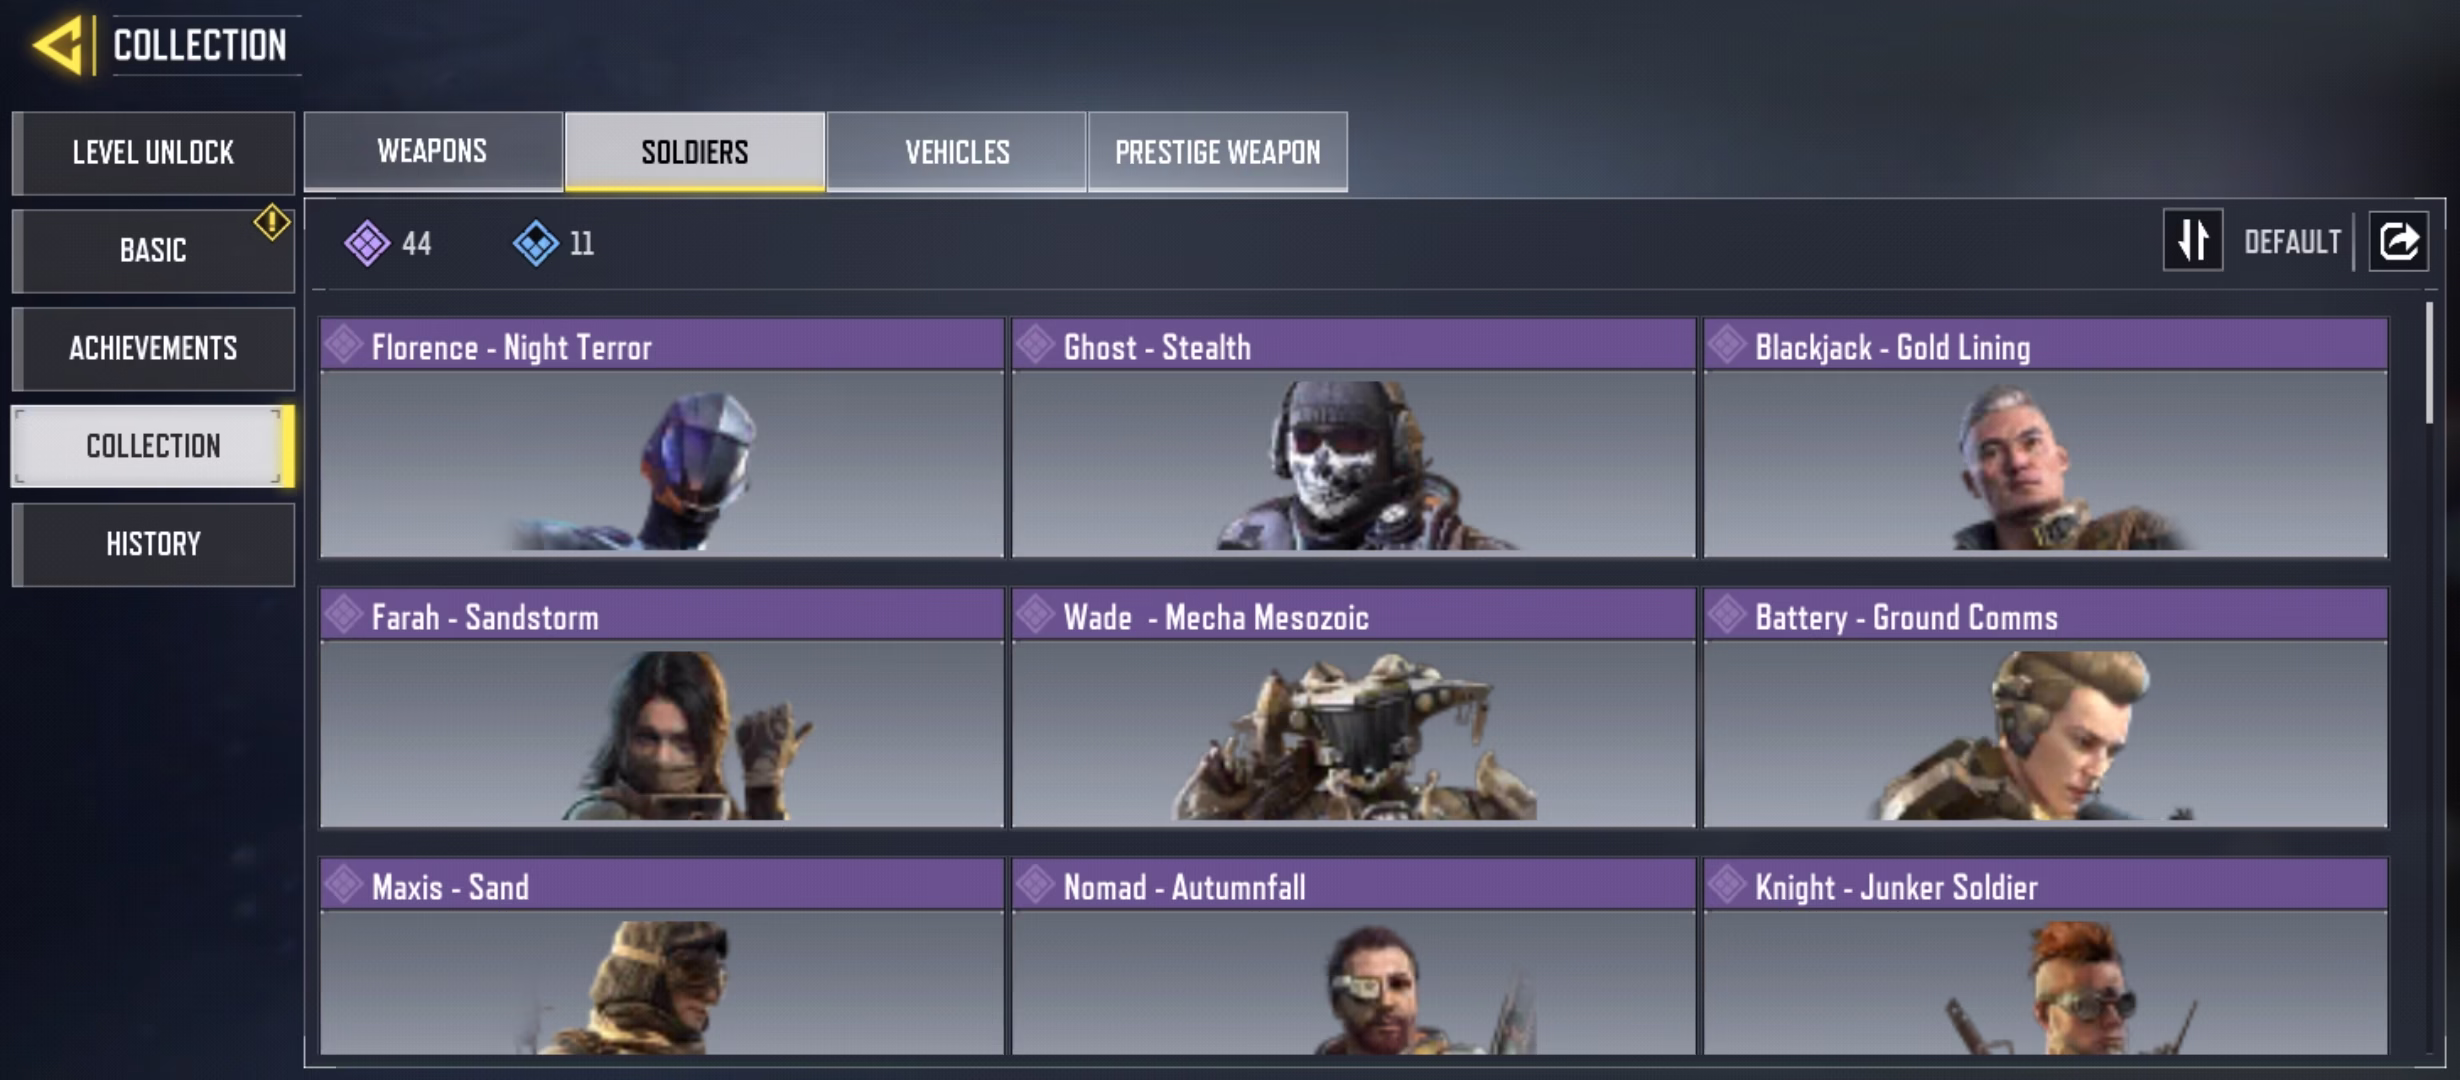Click rarity diamond icon beside Florence - Night Terror
The width and height of the screenshot is (2460, 1080).
tap(344, 344)
